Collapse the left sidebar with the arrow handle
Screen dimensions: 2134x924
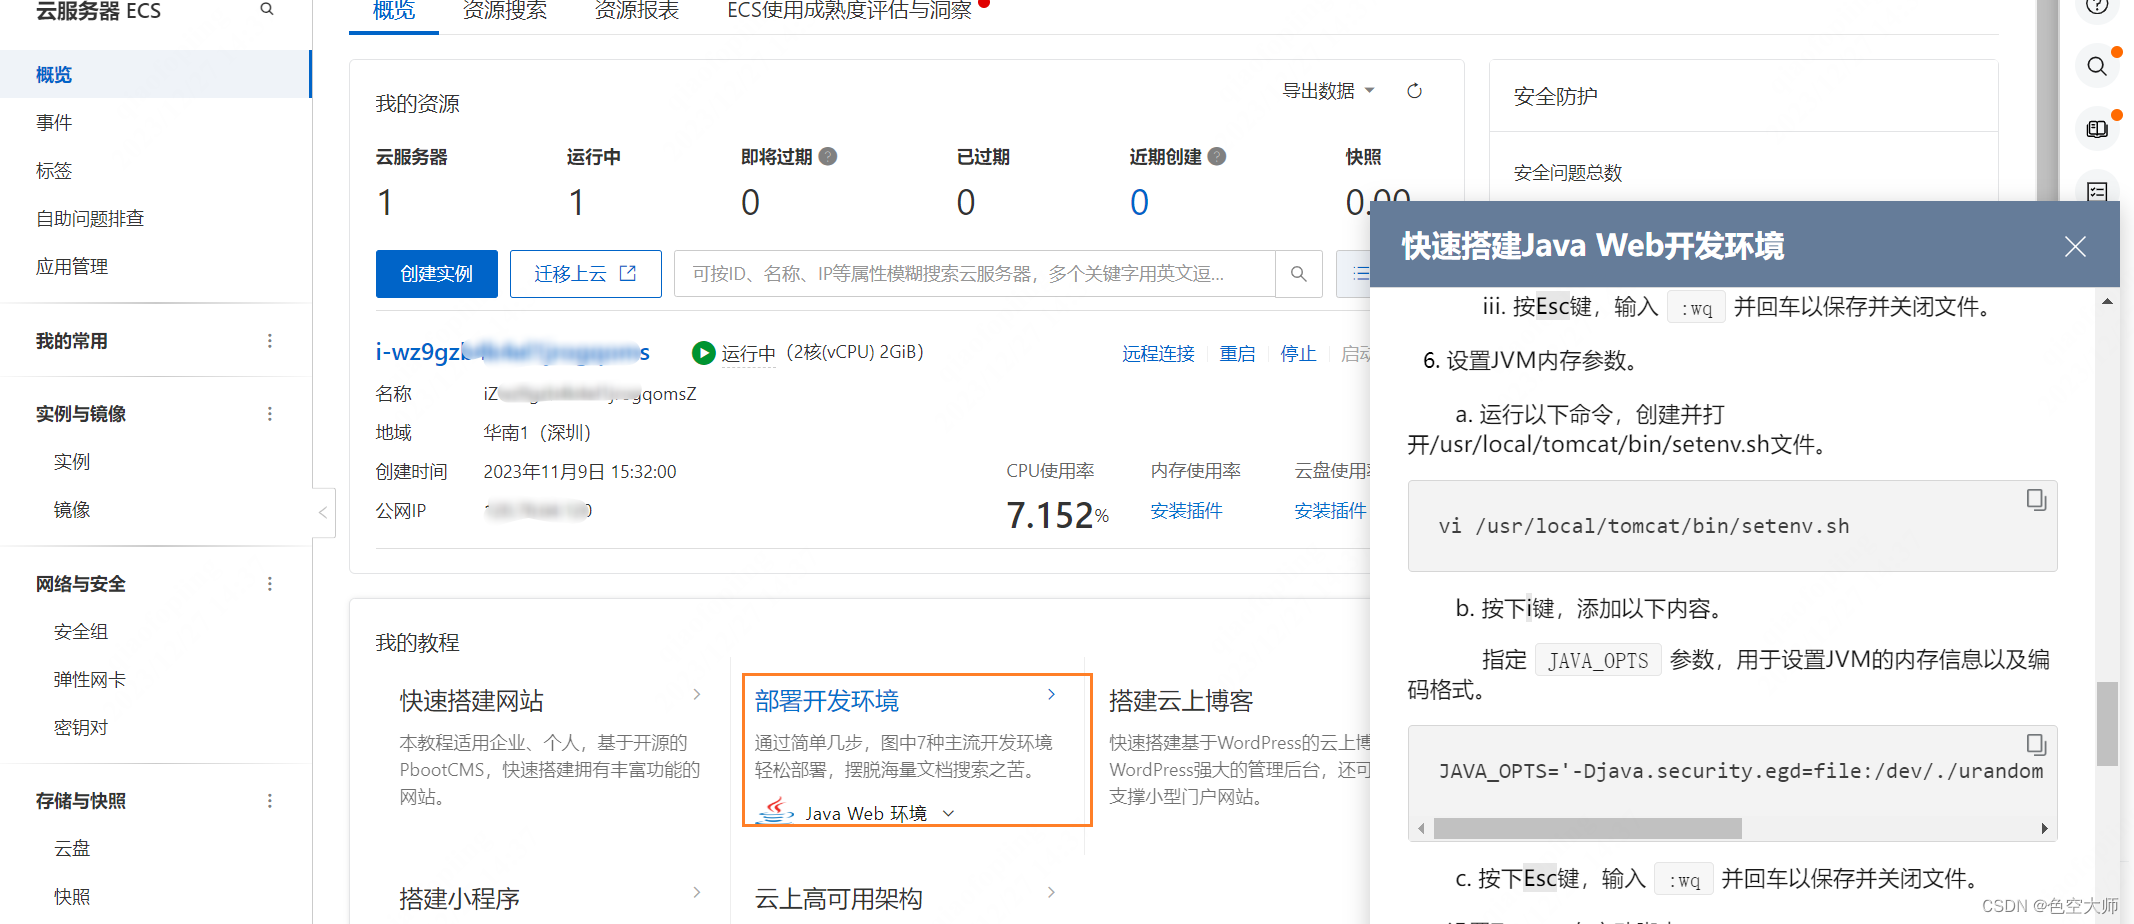(x=323, y=512)
